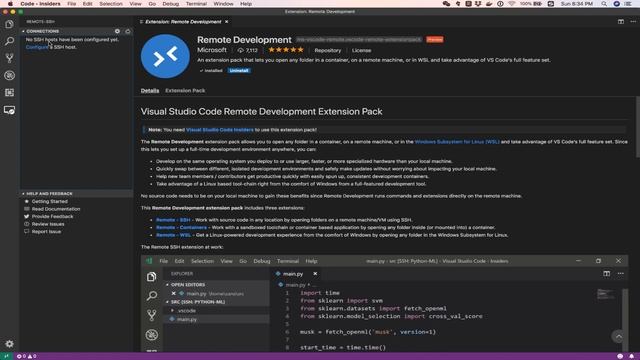Open the Remote - WSL link
Image resolution: width=640 pixels, height=360 pixels.
click(x=173, y=235)
